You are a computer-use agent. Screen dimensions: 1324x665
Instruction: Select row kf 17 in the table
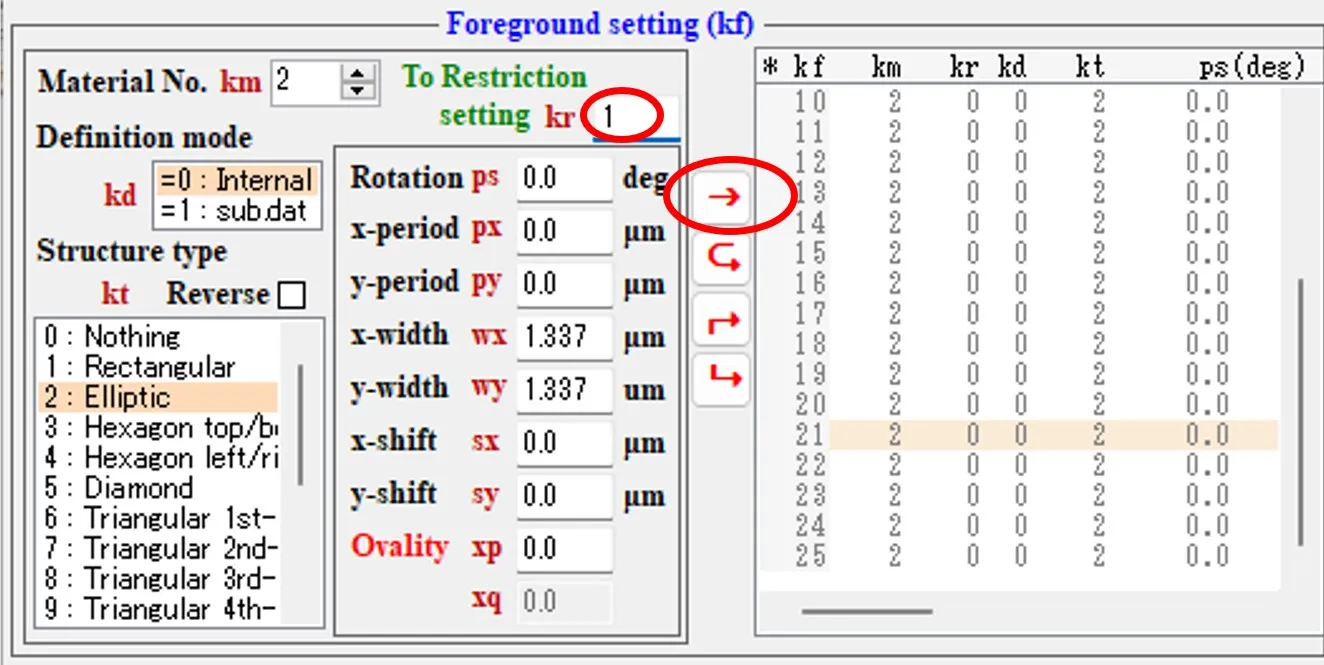[1019, 314]
